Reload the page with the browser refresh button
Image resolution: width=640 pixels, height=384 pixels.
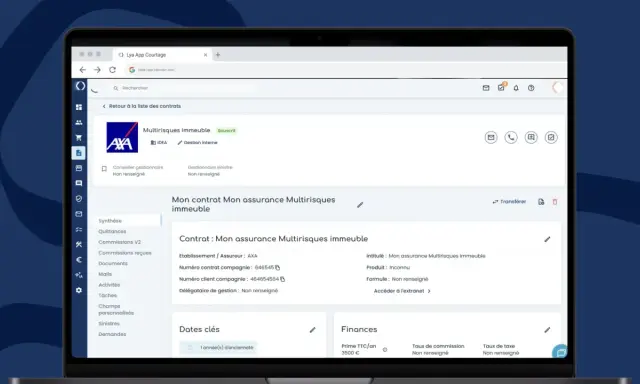112,70
